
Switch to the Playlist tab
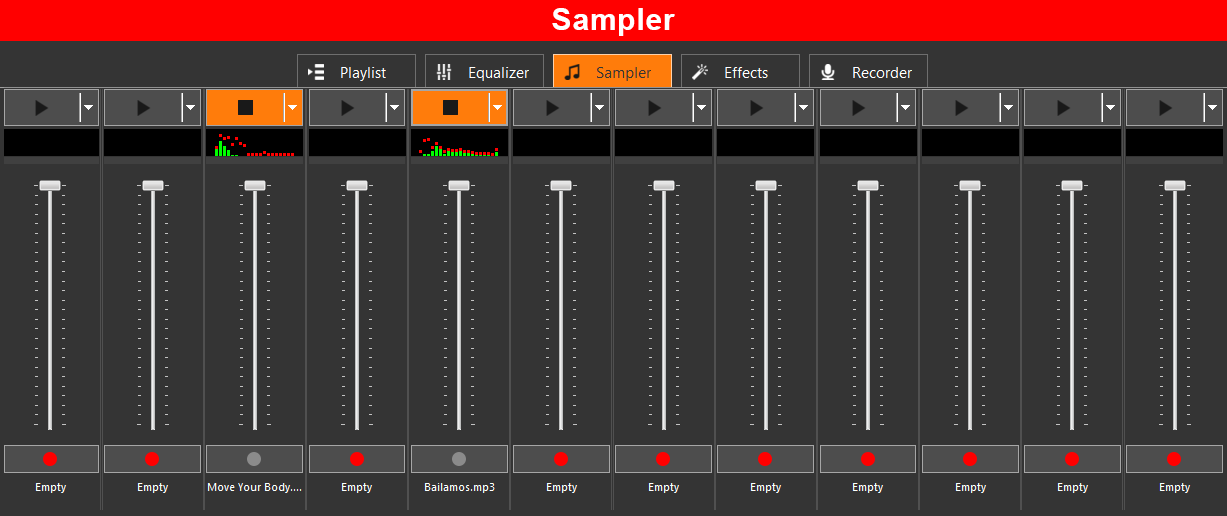click(x=356, y=72)
